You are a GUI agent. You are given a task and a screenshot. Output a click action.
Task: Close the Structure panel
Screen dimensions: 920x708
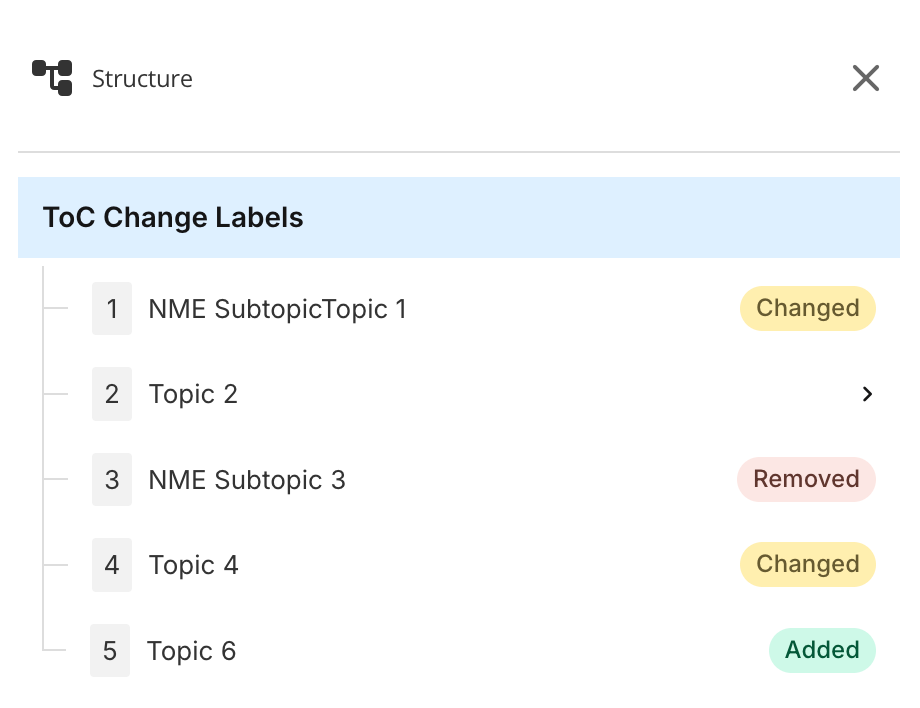tap(865, 77)
